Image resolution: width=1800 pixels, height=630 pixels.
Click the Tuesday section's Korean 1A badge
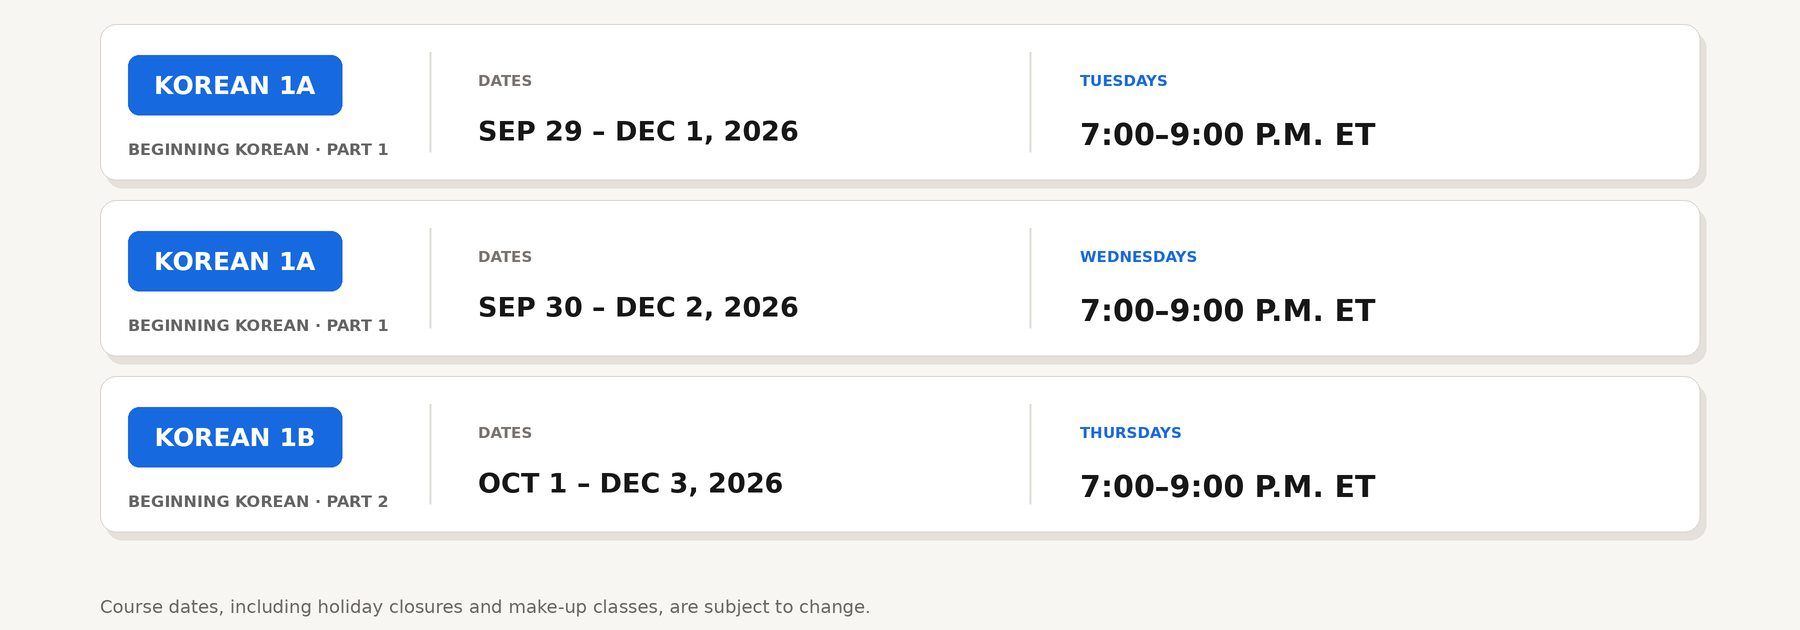[x=235, y=85]
